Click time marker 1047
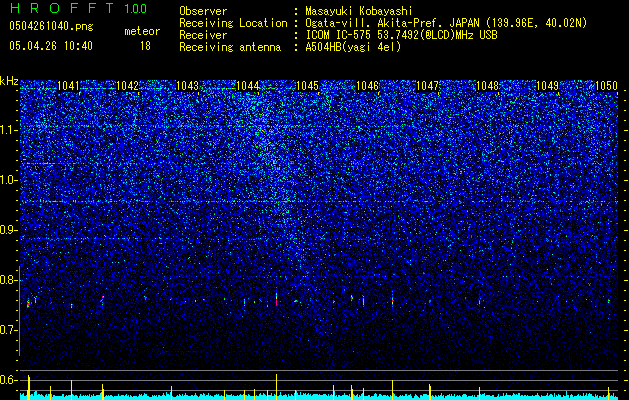Viewport: 629px width, 400px height. tap(428, 85)
